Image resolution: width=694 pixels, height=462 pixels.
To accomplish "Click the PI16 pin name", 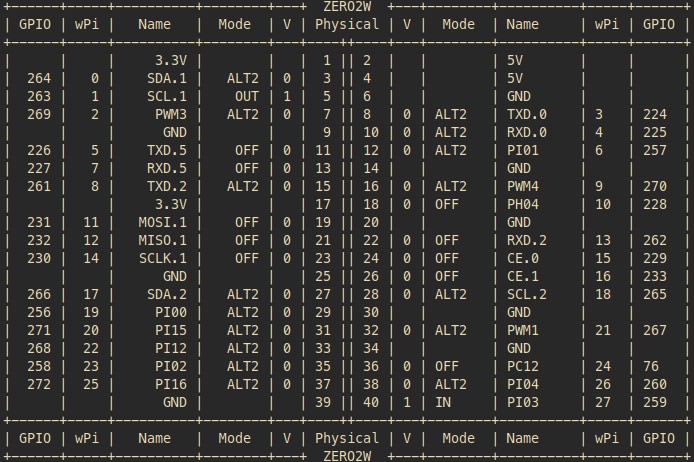I will click(x=171, y=384).
